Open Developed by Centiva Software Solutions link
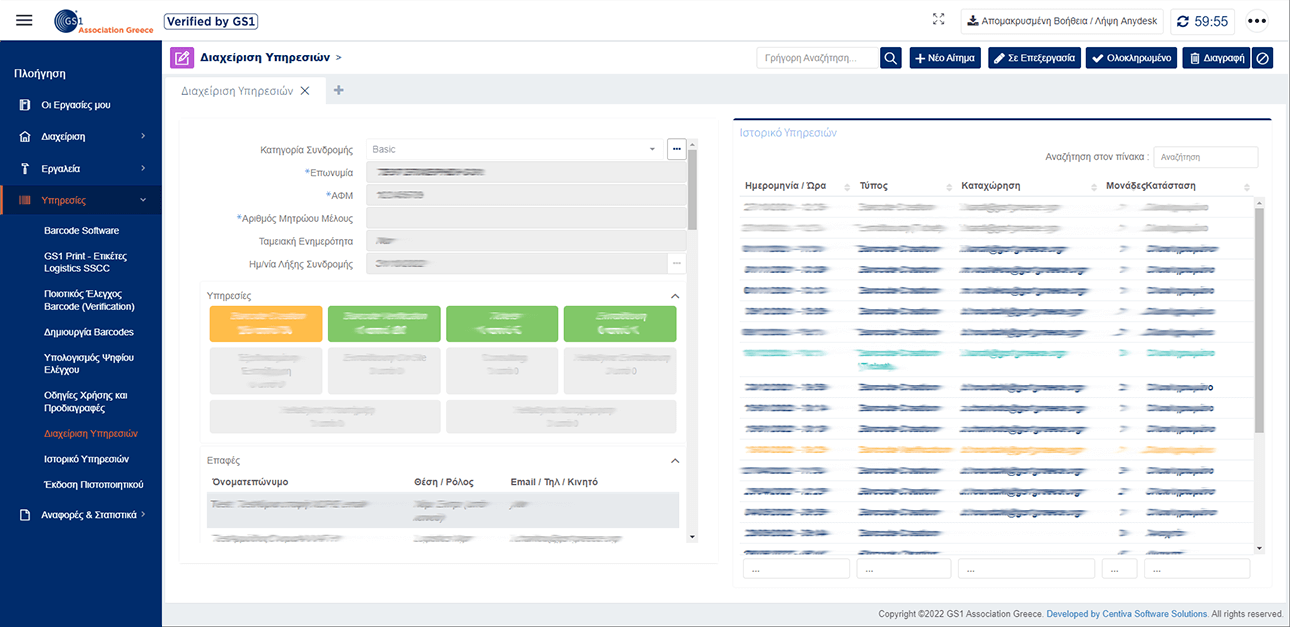 coord(1126,614)
